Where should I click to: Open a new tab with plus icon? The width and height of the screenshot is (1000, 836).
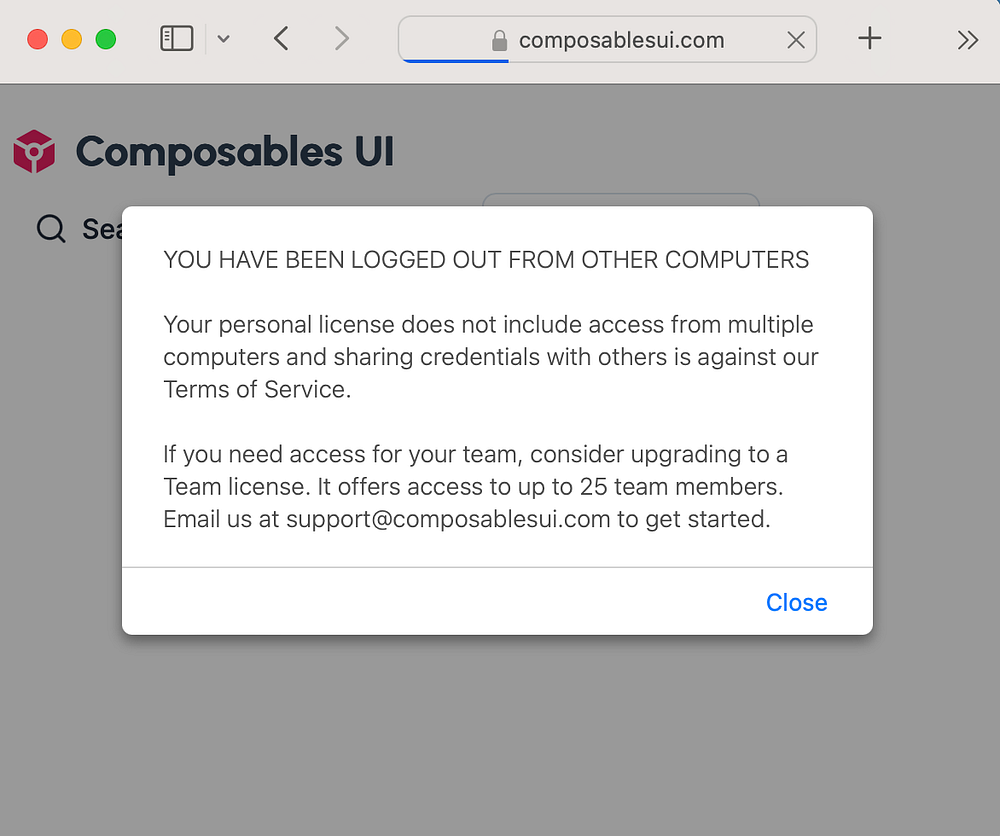[x=870, y=39]
